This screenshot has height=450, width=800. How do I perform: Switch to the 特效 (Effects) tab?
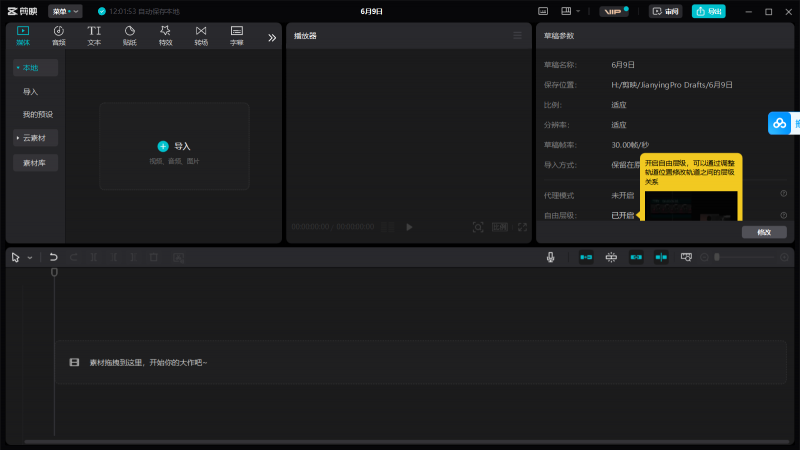[165, 35]
